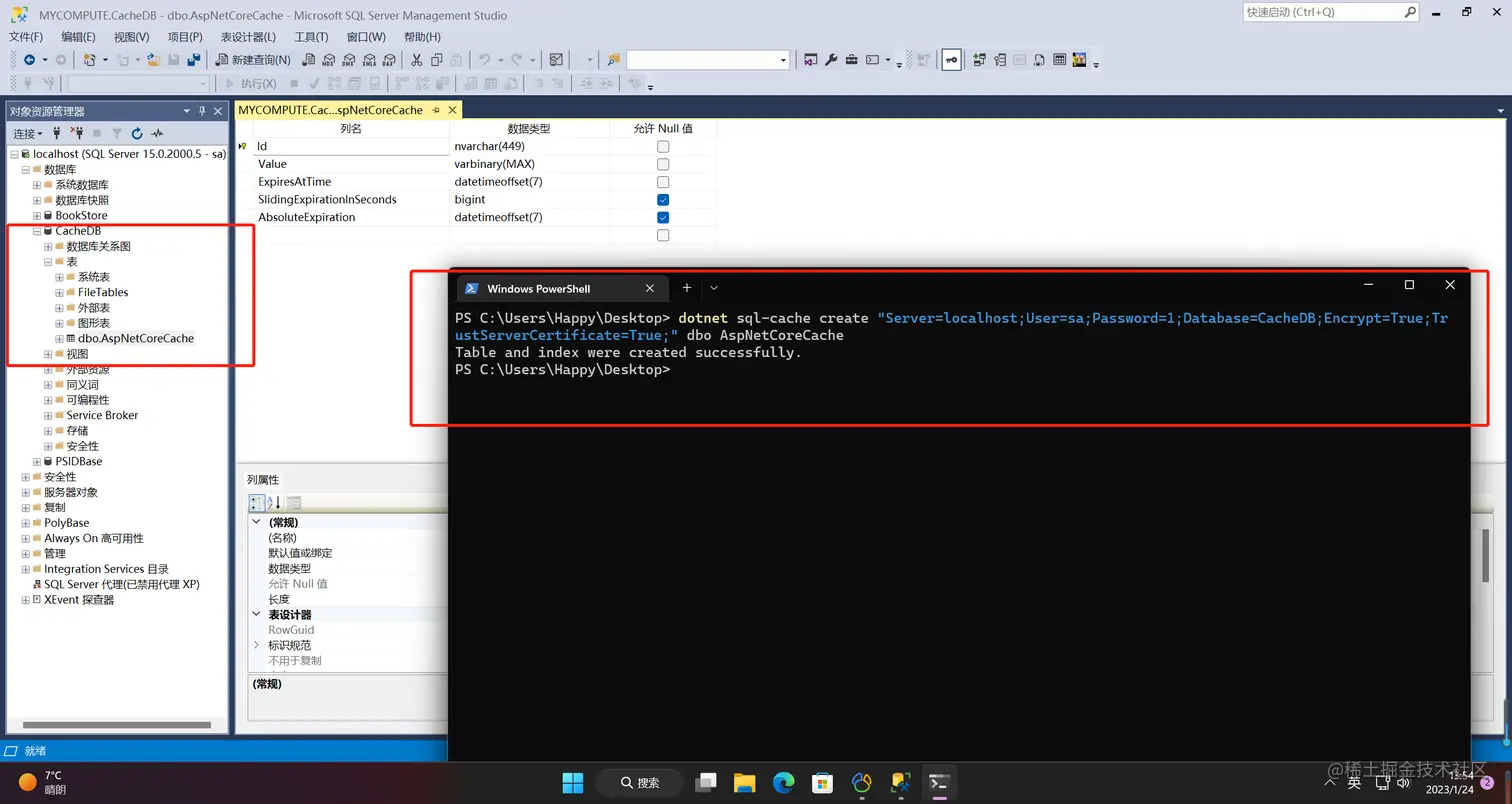The height and width of the screenshot is (804, 1512).
Task: Open File Explorer from the taskbar
Action: [744, 782]
